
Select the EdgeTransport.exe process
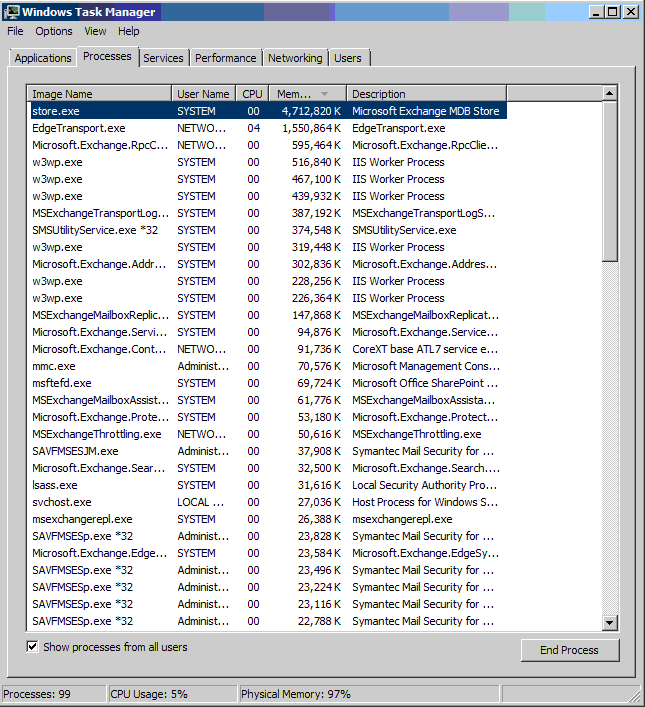[x=269, y=128]
